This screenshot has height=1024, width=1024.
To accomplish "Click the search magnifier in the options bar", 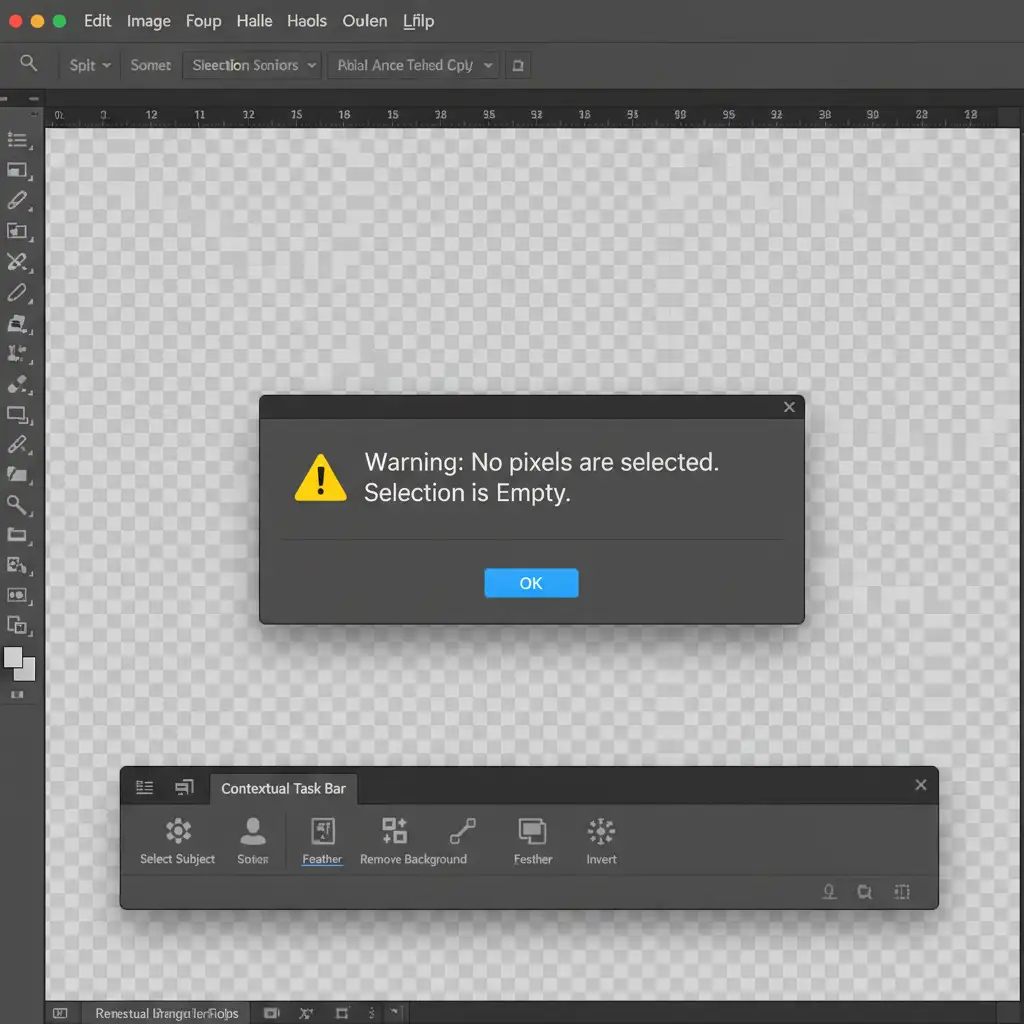I will (x=29, y=64).
